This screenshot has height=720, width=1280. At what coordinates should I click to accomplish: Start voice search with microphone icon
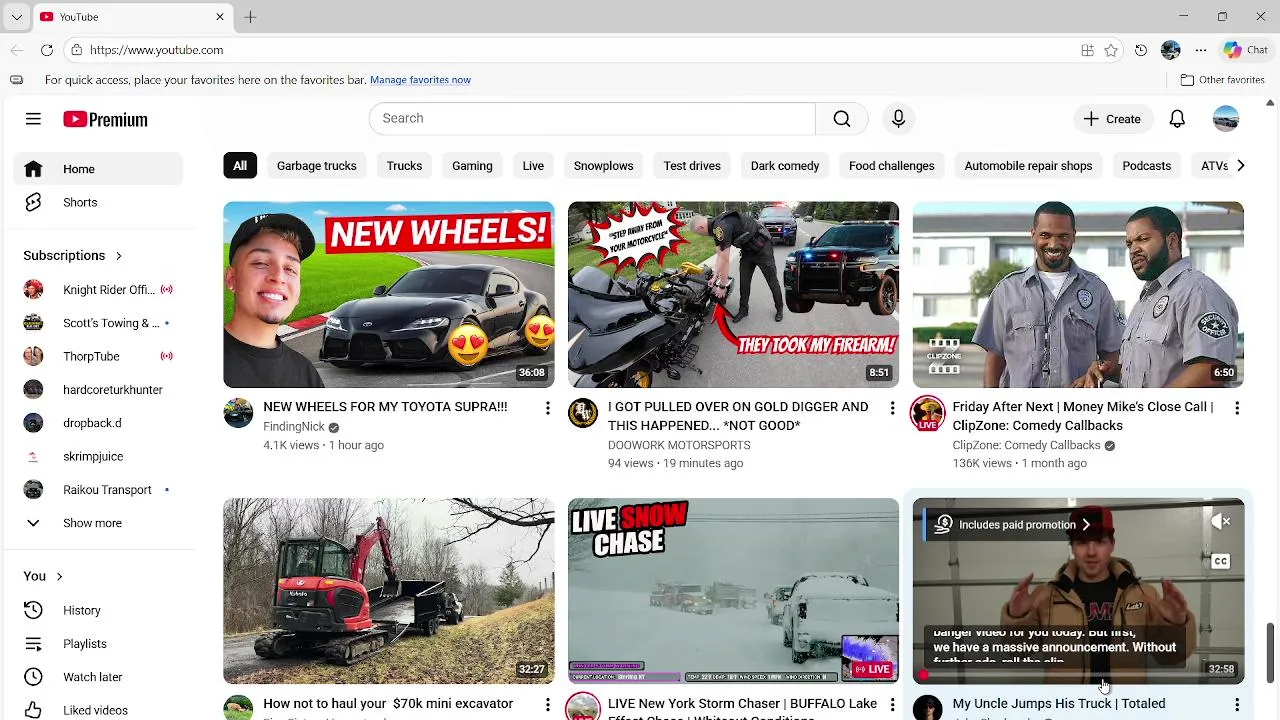pos(898,119)
